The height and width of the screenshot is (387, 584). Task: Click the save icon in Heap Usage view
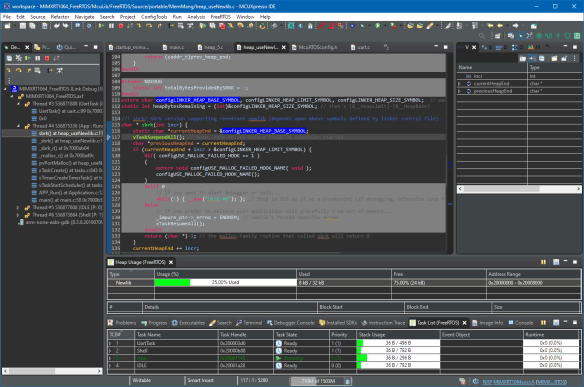click(556, 262)
